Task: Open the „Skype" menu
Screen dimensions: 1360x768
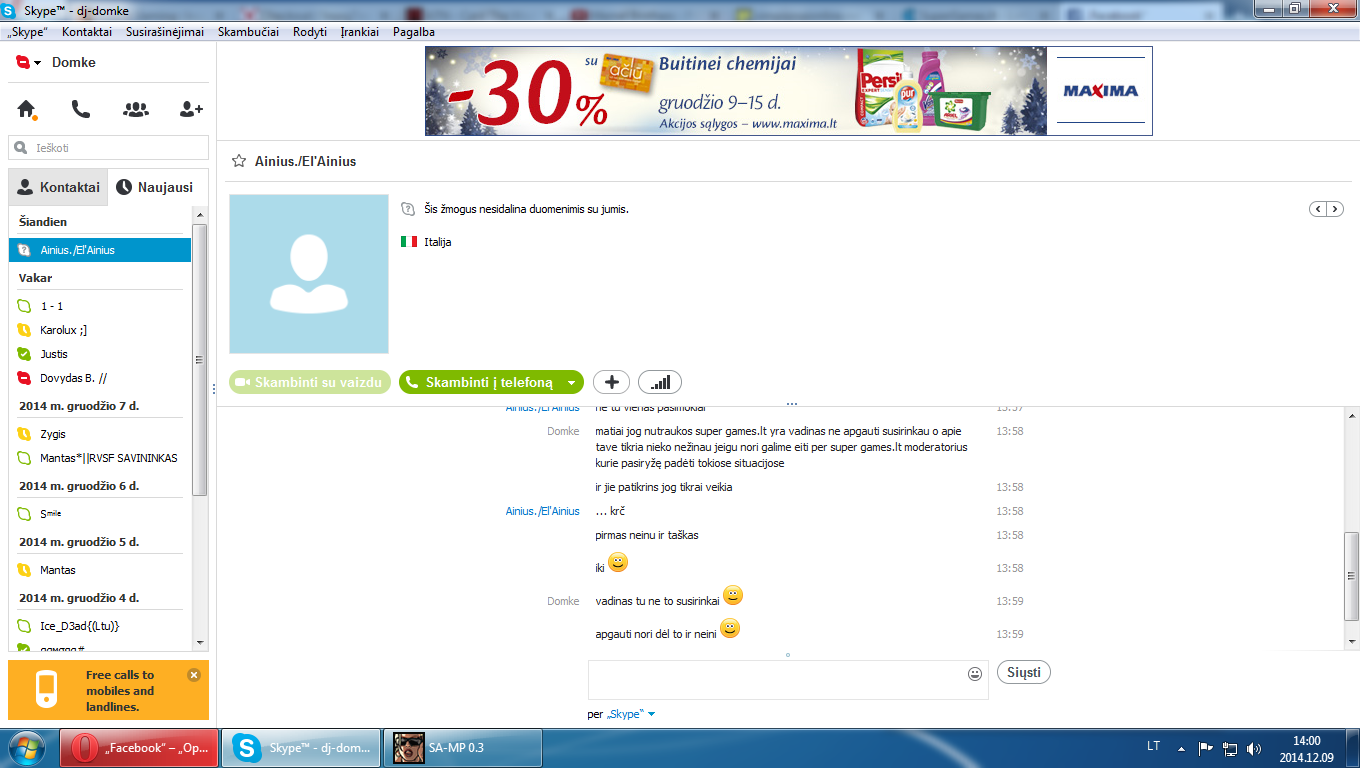Action: pos(27,32)
